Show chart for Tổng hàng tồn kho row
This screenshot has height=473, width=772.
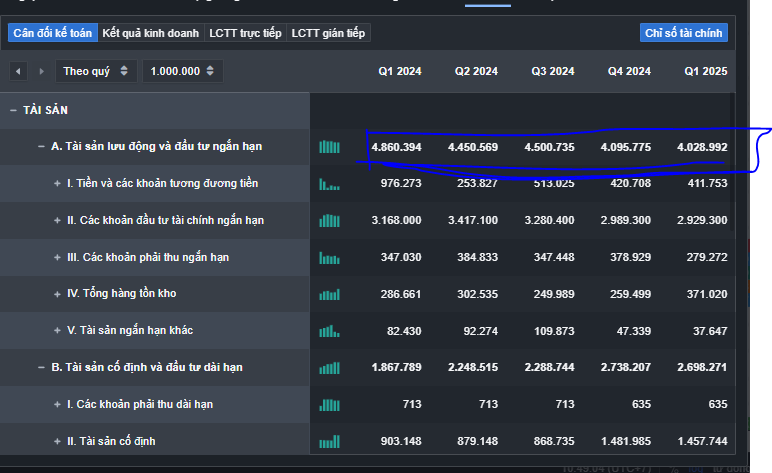click(330, 294)
